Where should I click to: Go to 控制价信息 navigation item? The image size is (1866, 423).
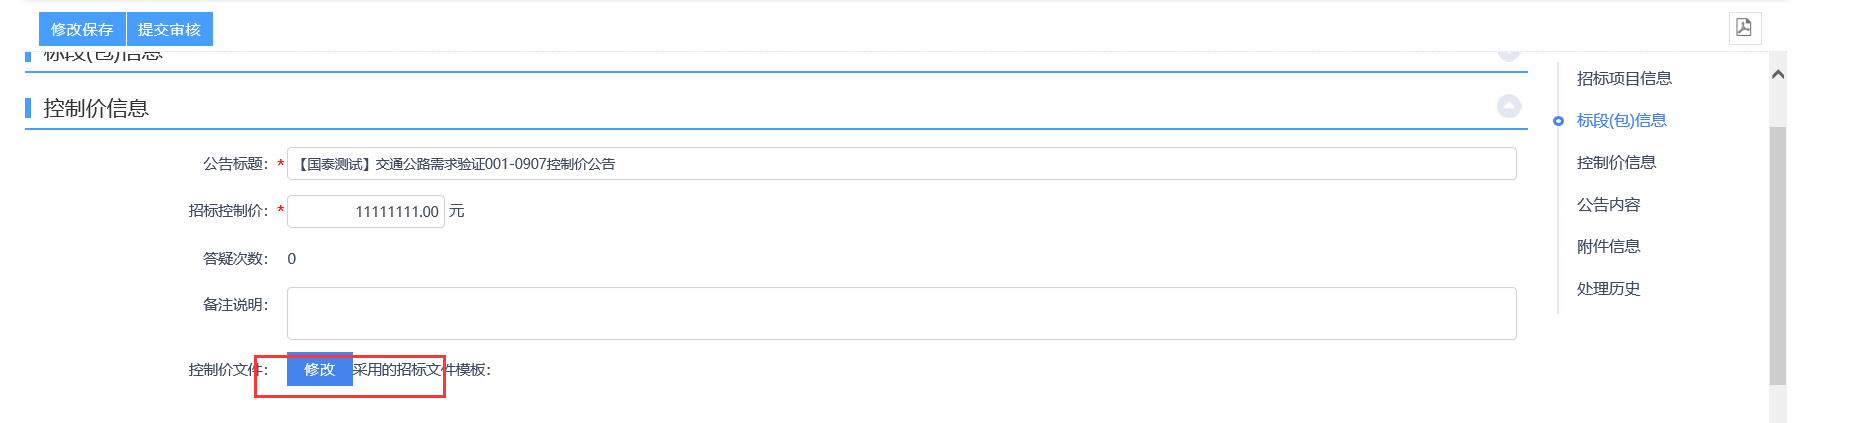[x=1615, y=162]
